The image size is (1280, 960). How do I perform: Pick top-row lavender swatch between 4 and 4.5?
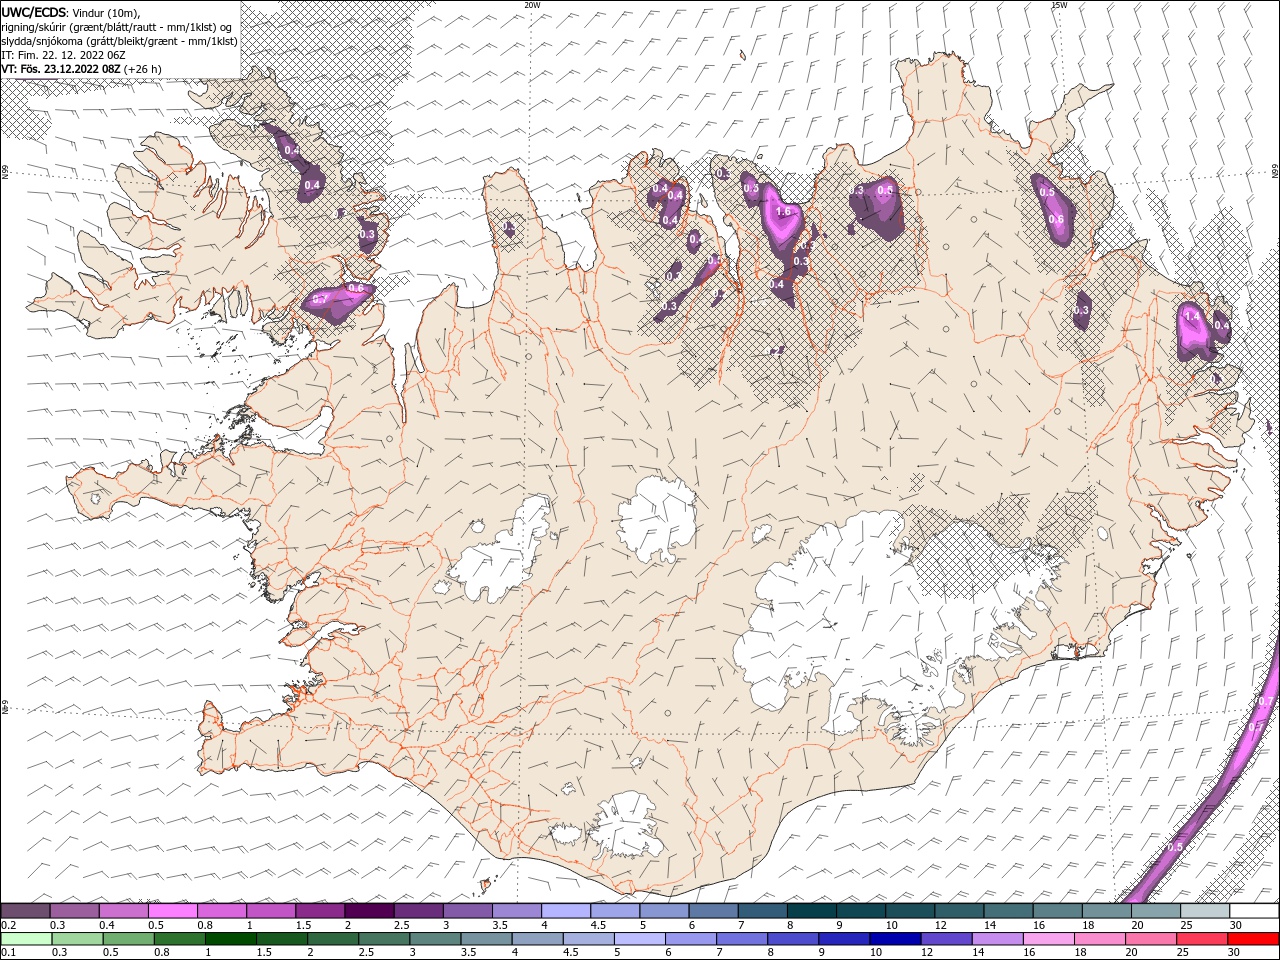pyautogui.click(x=566, y=910)
